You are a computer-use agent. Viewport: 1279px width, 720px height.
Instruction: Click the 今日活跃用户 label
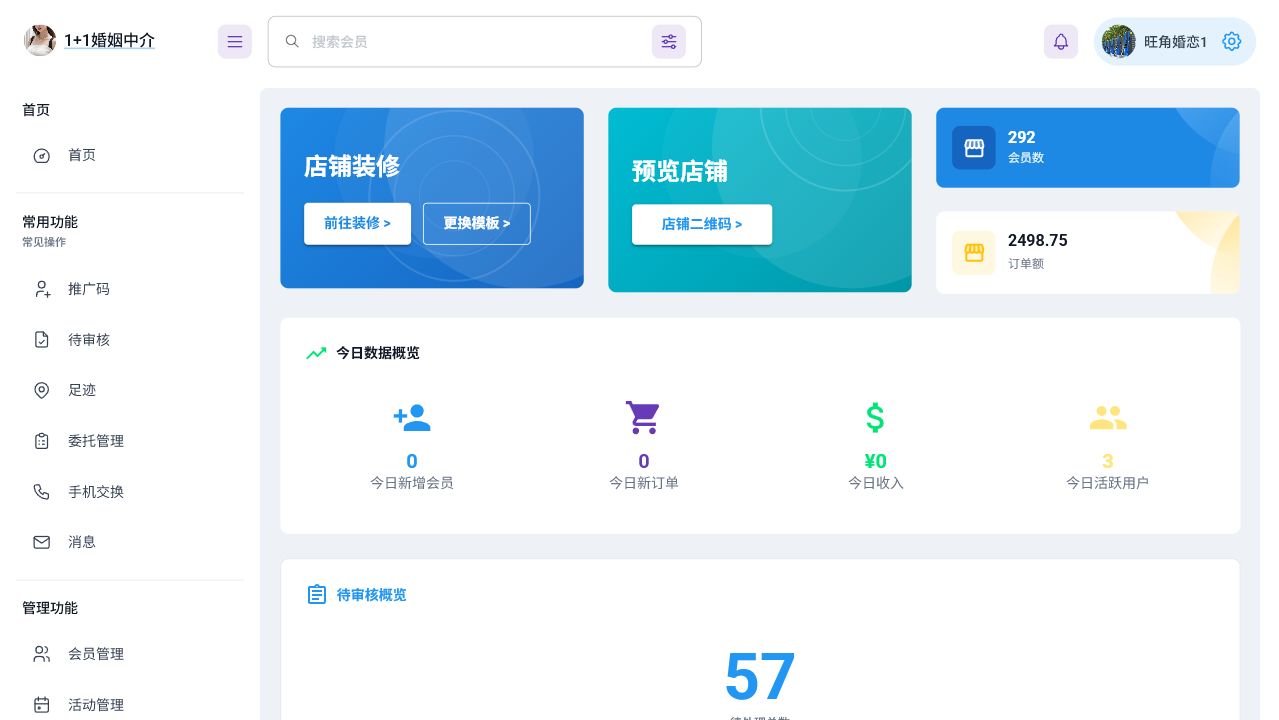(1108, 483)
